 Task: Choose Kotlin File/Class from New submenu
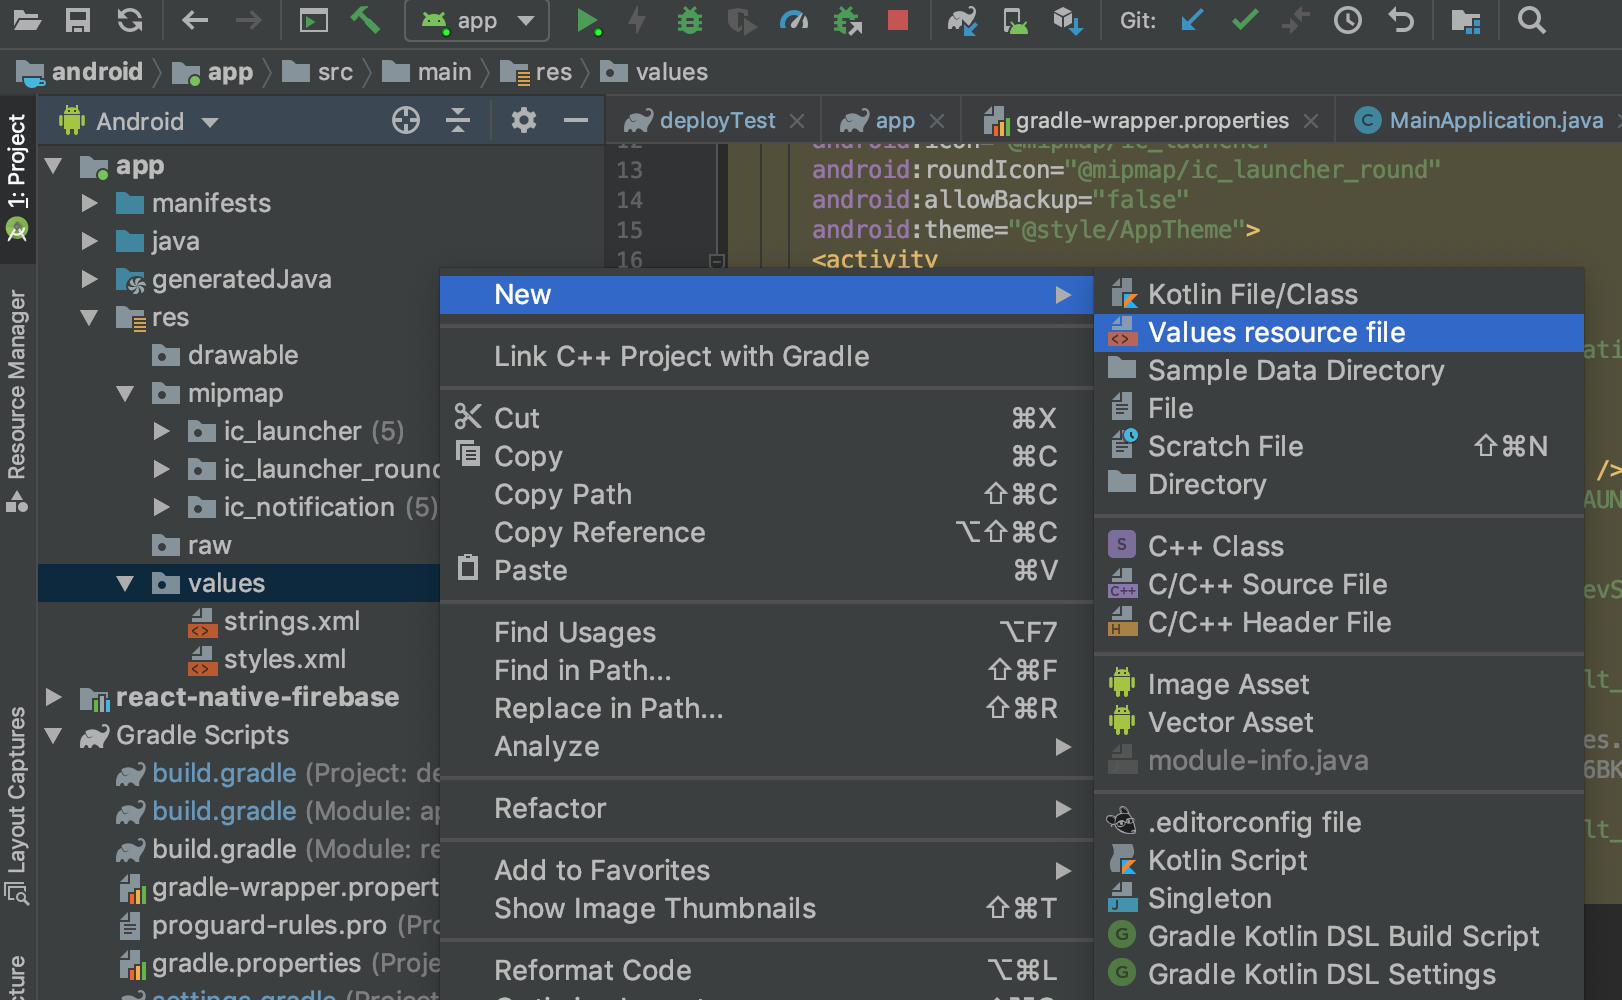click(1339, 295)
